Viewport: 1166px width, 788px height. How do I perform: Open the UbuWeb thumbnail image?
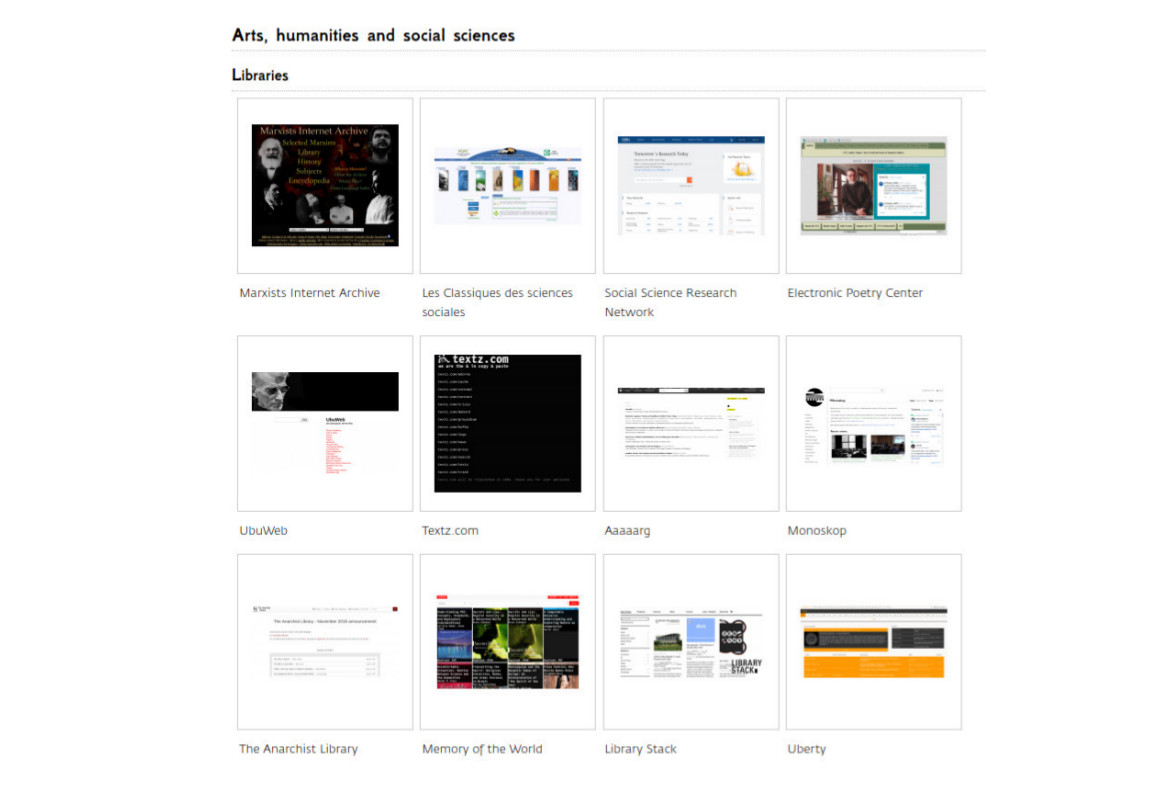[325, 423]
